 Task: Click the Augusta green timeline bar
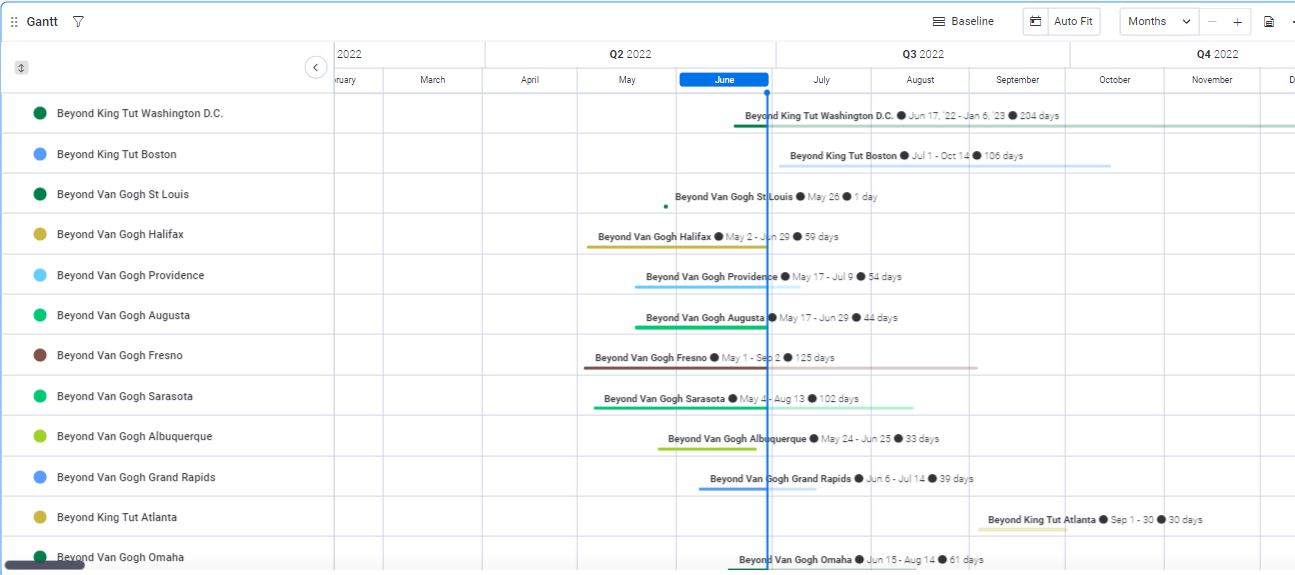[700, 327]
